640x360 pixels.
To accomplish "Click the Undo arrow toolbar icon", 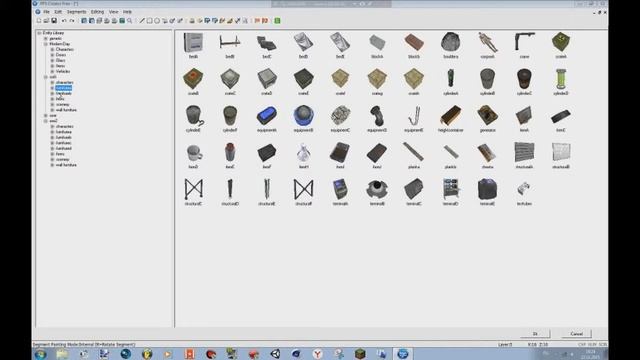I will 64,20.
